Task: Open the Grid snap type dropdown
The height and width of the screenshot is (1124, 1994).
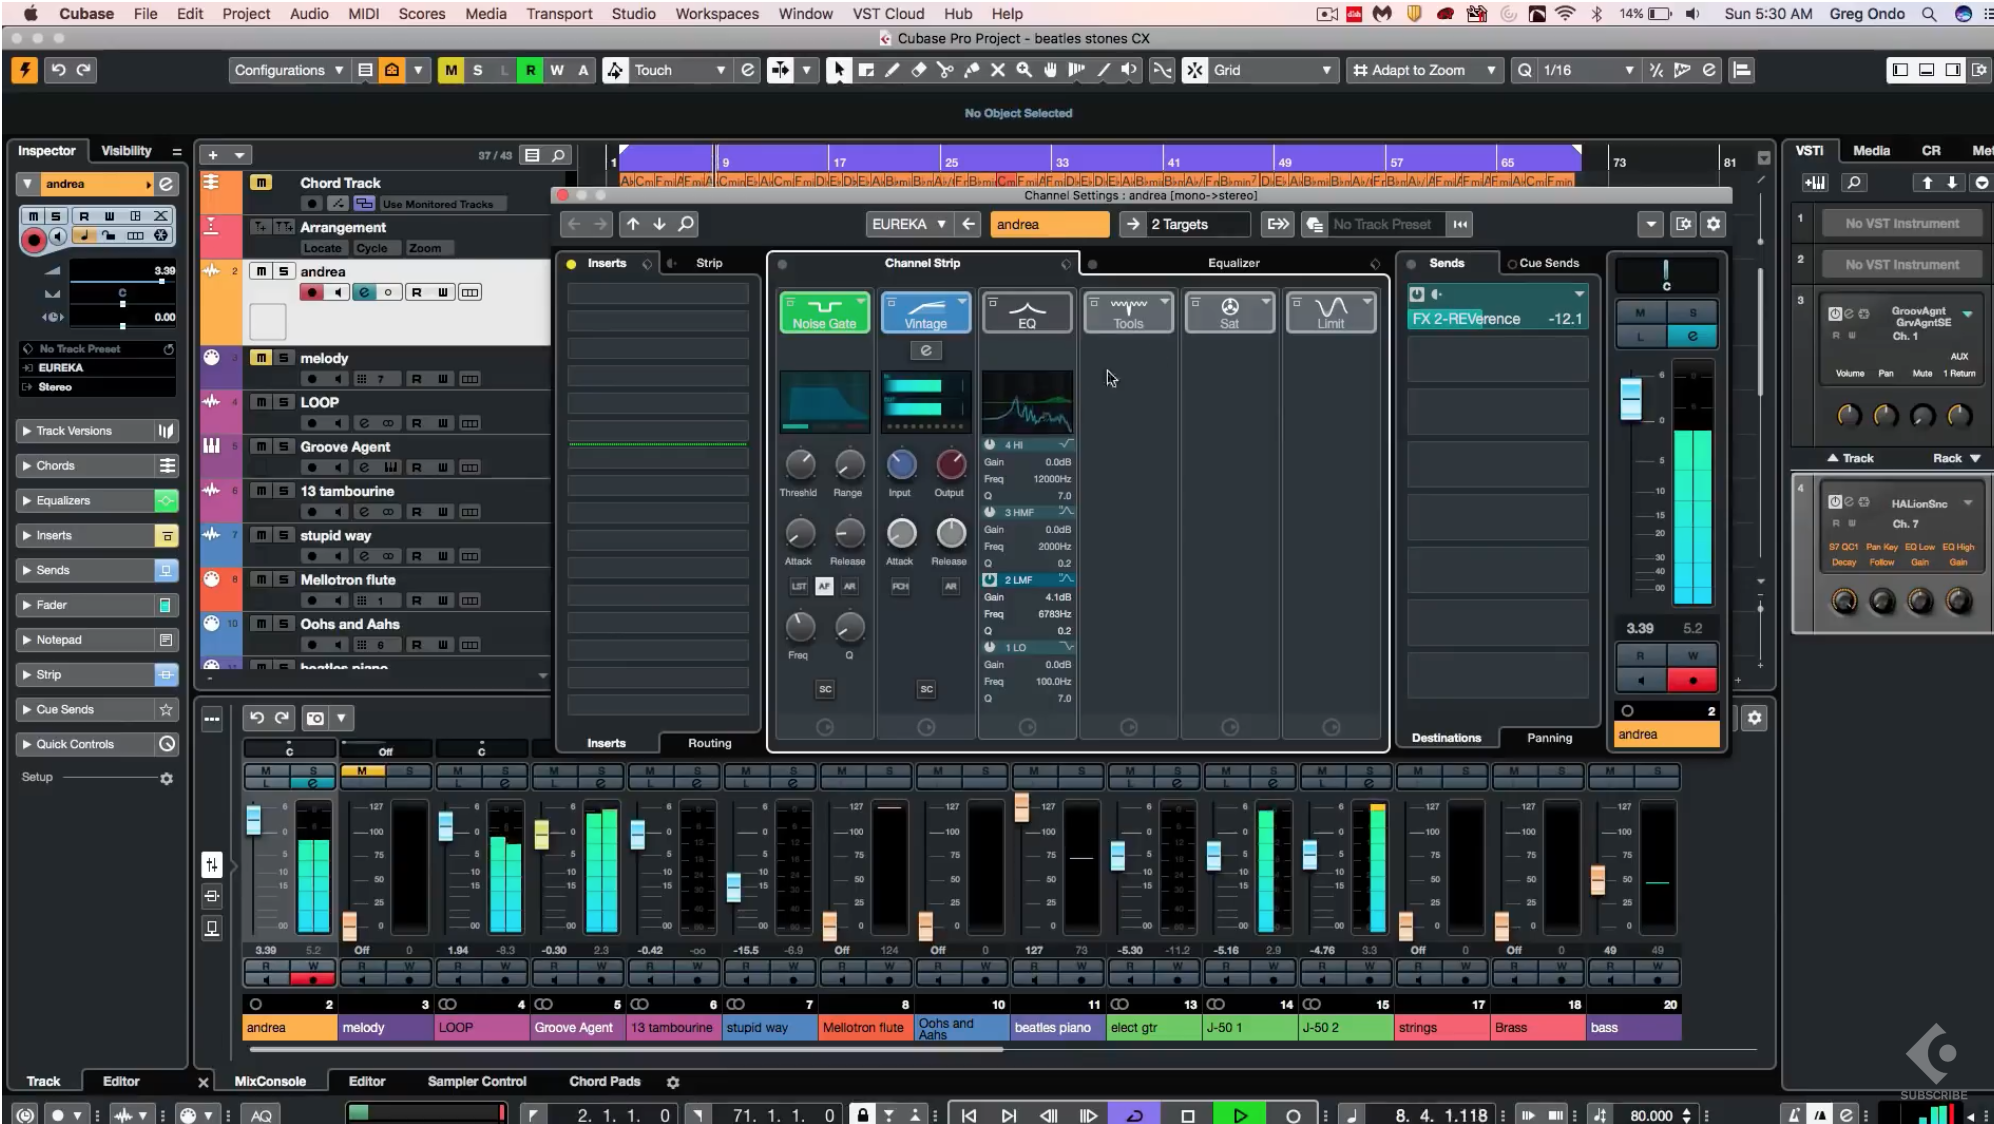Action: tap(1272, 70)
